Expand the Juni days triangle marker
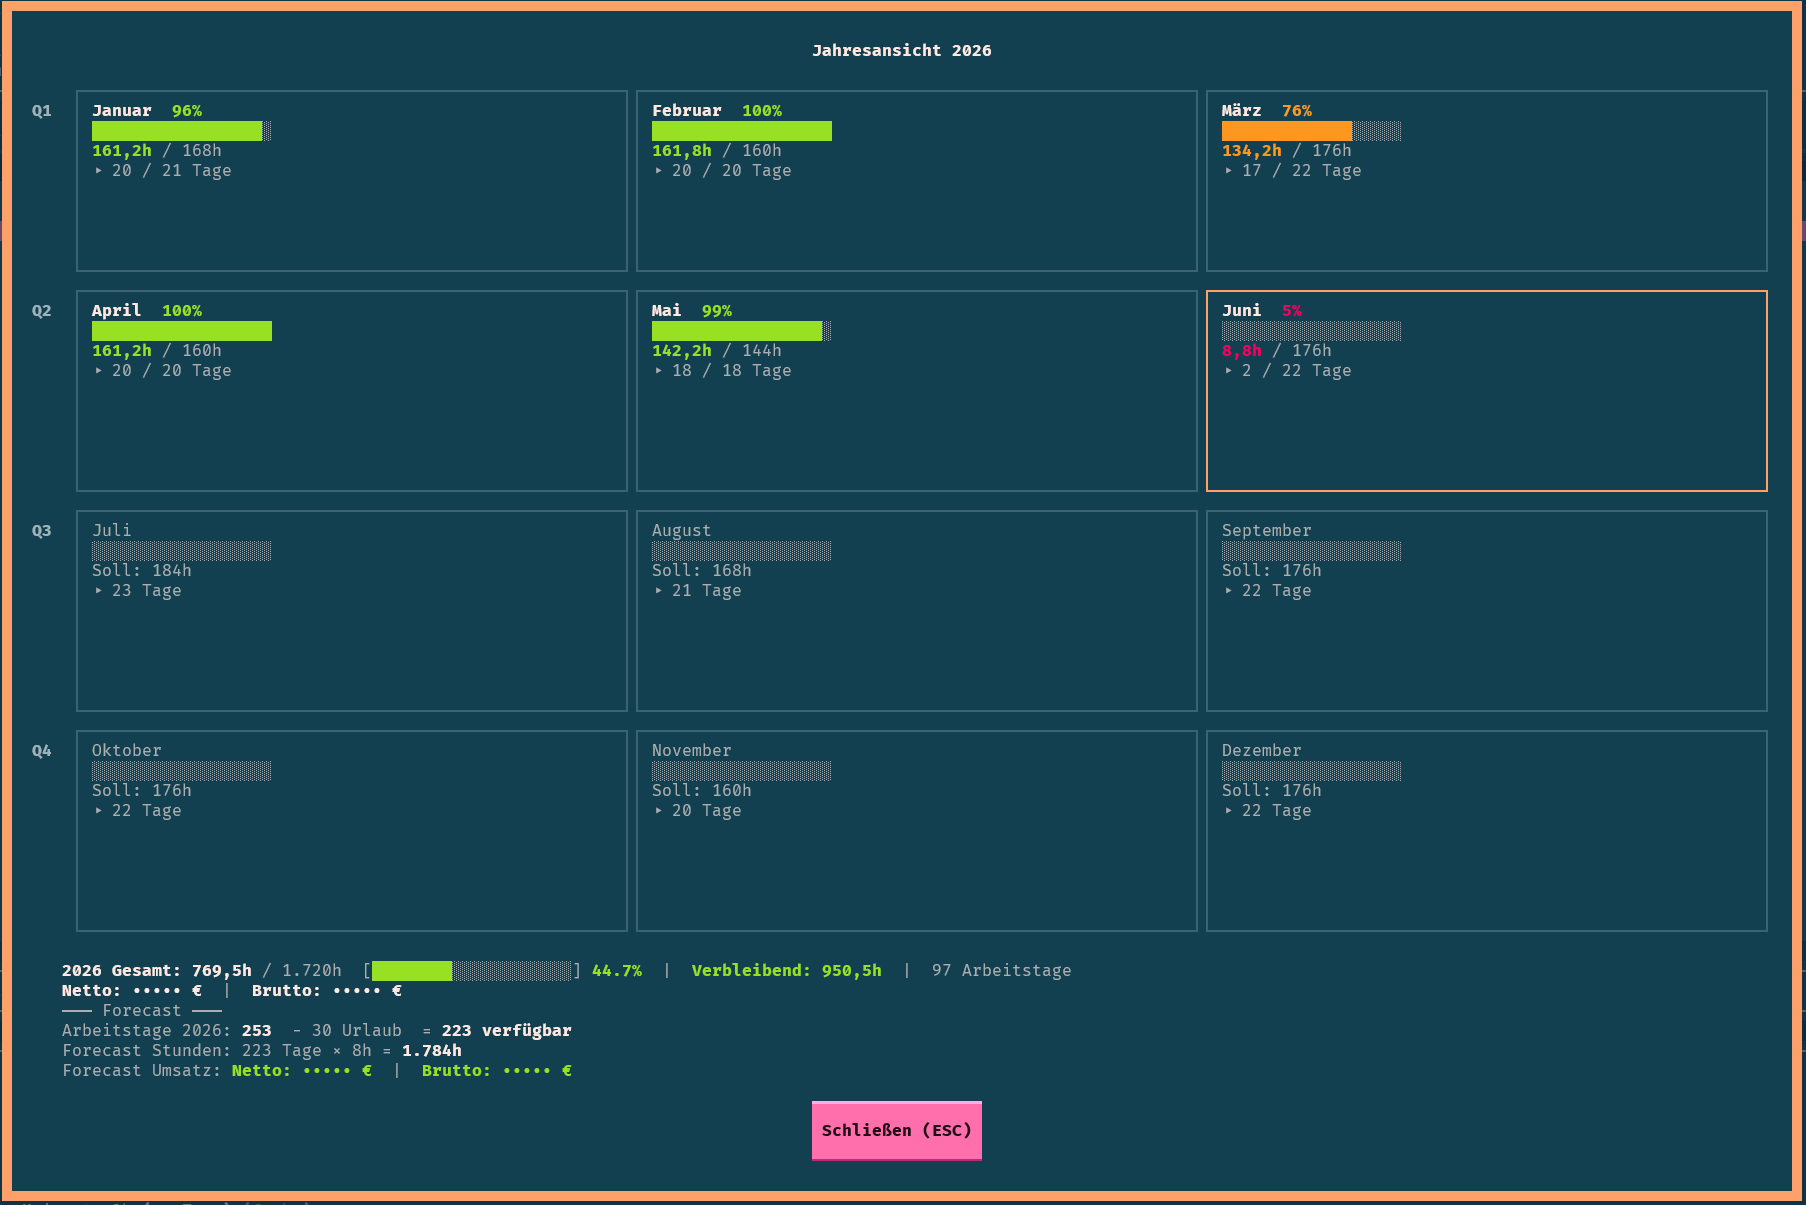Screen dimensions: 1806x1205 1228,371
